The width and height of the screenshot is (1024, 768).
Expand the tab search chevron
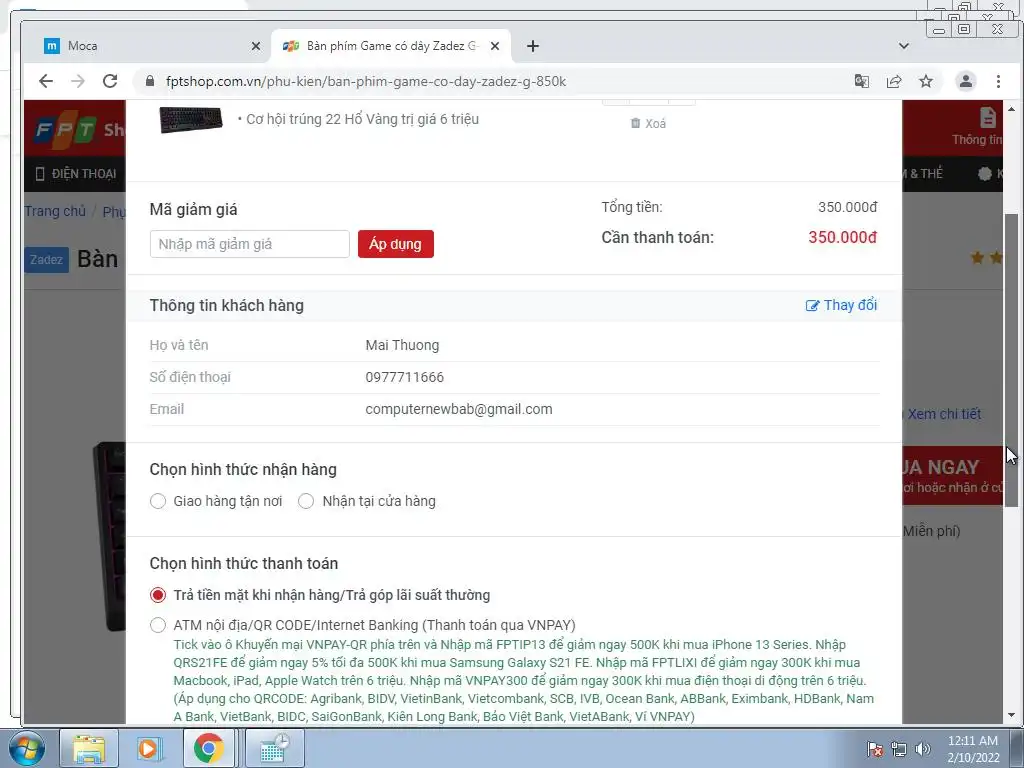pyautogui.click(x=904, y=46)
